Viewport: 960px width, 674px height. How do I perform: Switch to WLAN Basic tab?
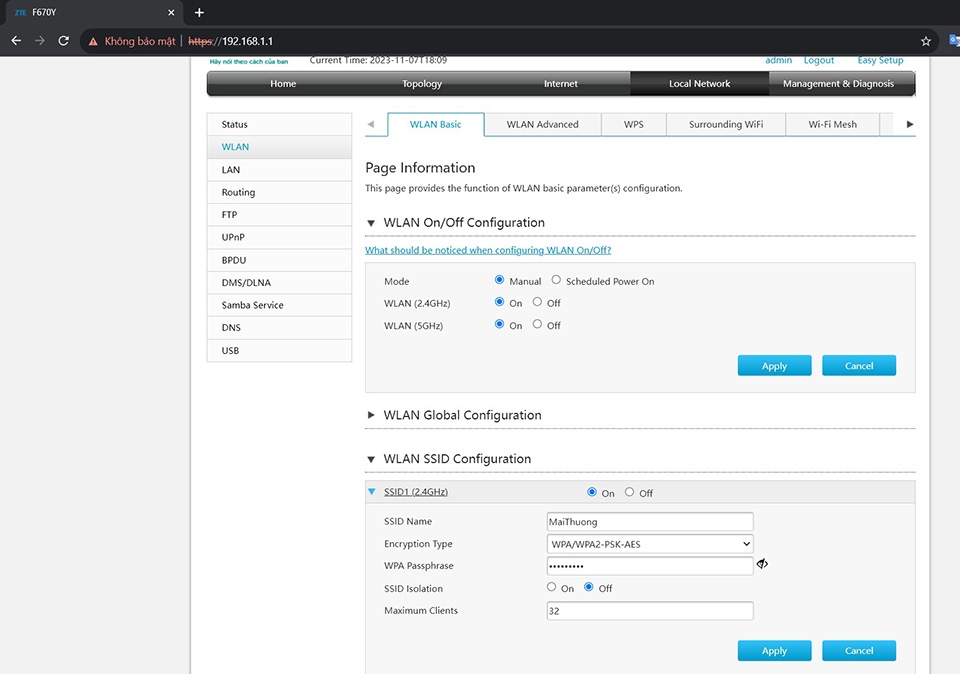click(435, 124)
